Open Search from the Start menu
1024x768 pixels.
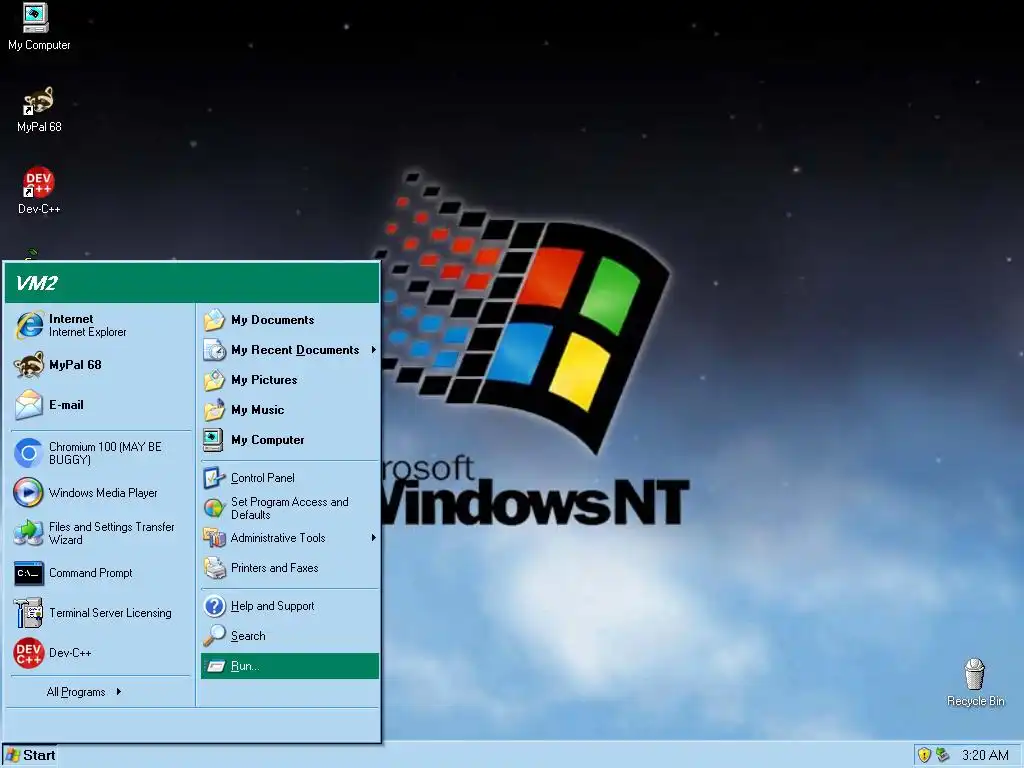point(290,636)
